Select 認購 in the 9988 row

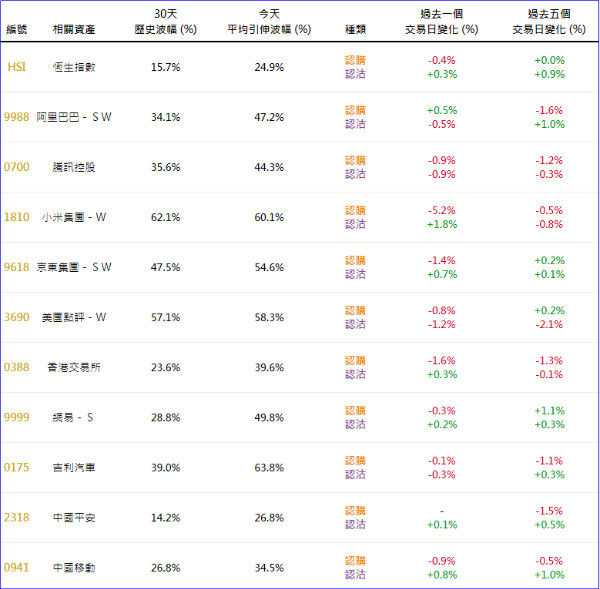click(x=355, y=110)
